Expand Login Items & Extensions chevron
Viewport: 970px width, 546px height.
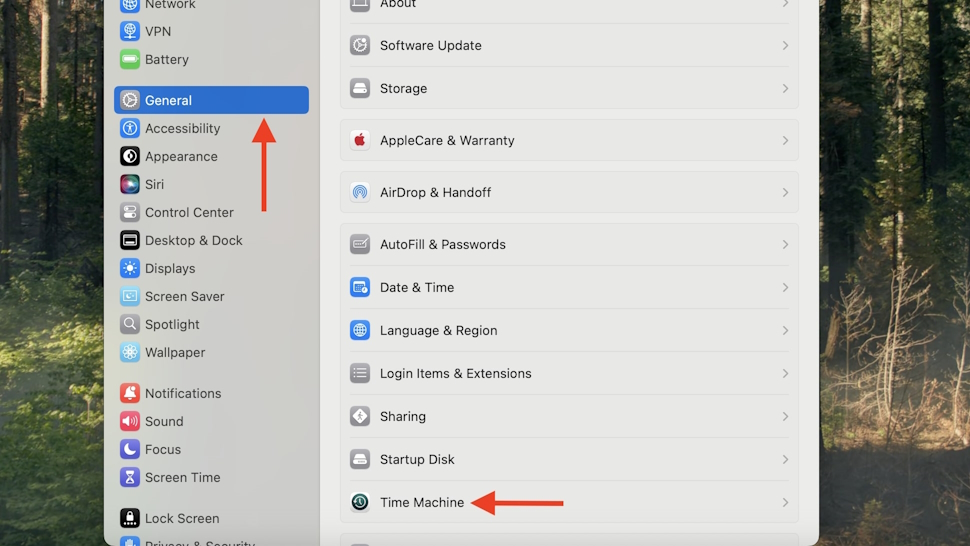tap(785, 373)
